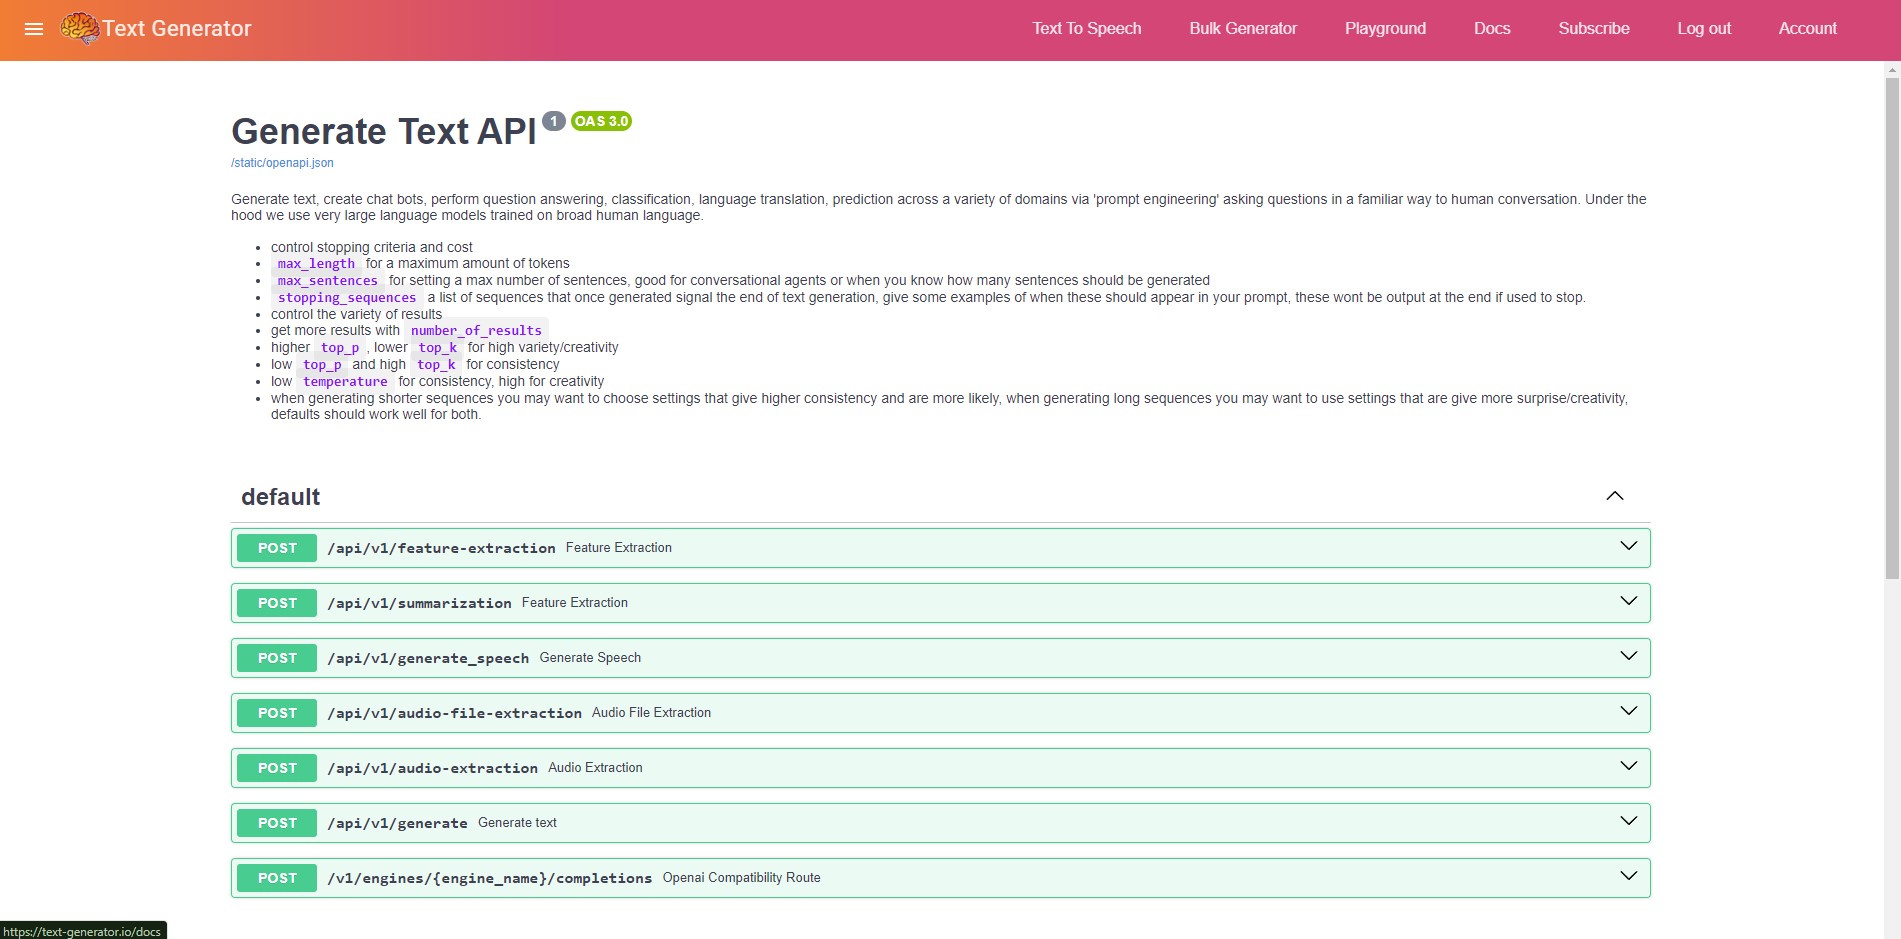Click the vertical page scrollbar
This screenshot has width=1901, height=939.
point(1892,328)
